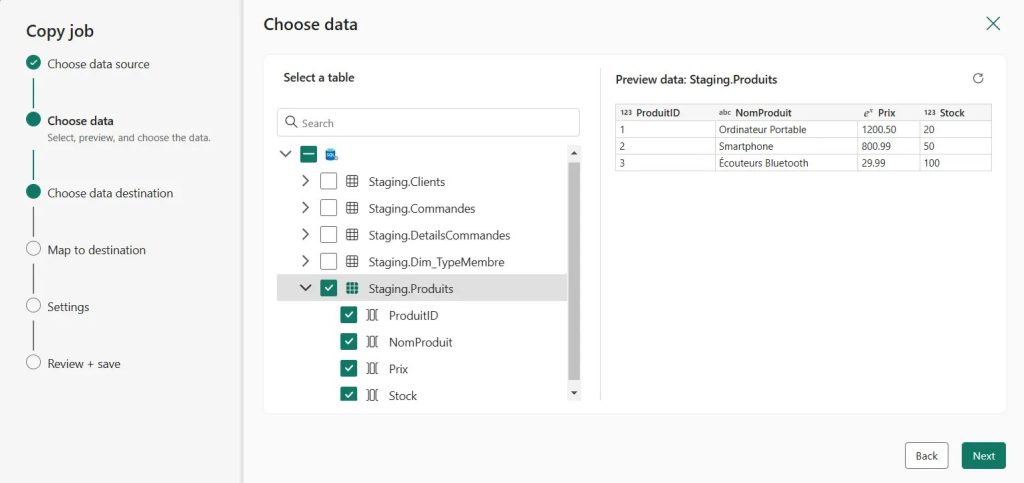
Task: Uncheck the NomProduit column checkbox
Action: [349, 342]
